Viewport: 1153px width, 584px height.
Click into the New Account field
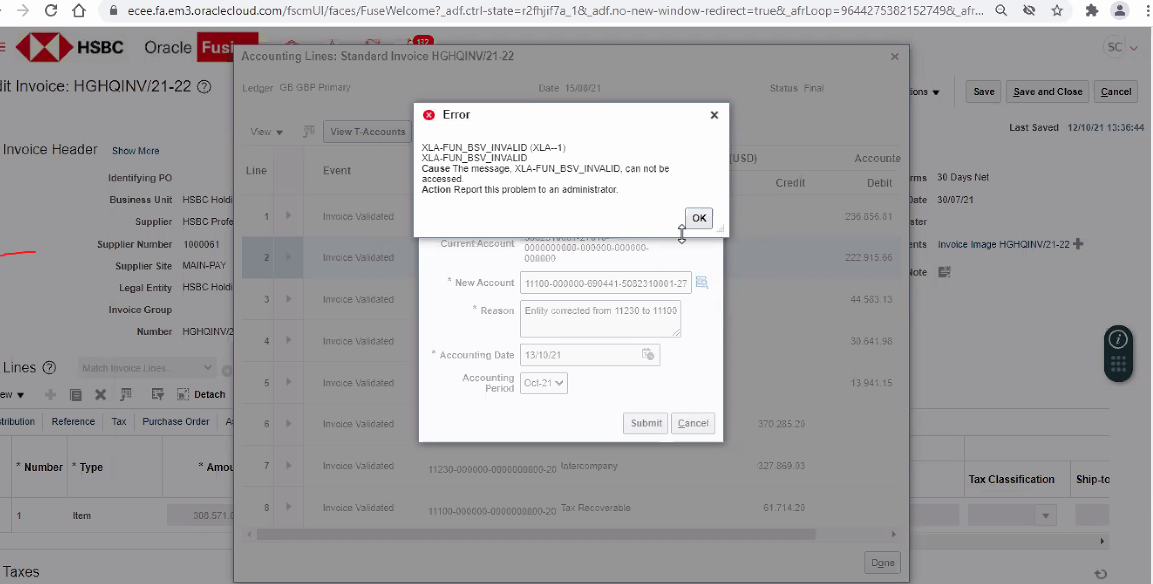click(x=605, y=282)
